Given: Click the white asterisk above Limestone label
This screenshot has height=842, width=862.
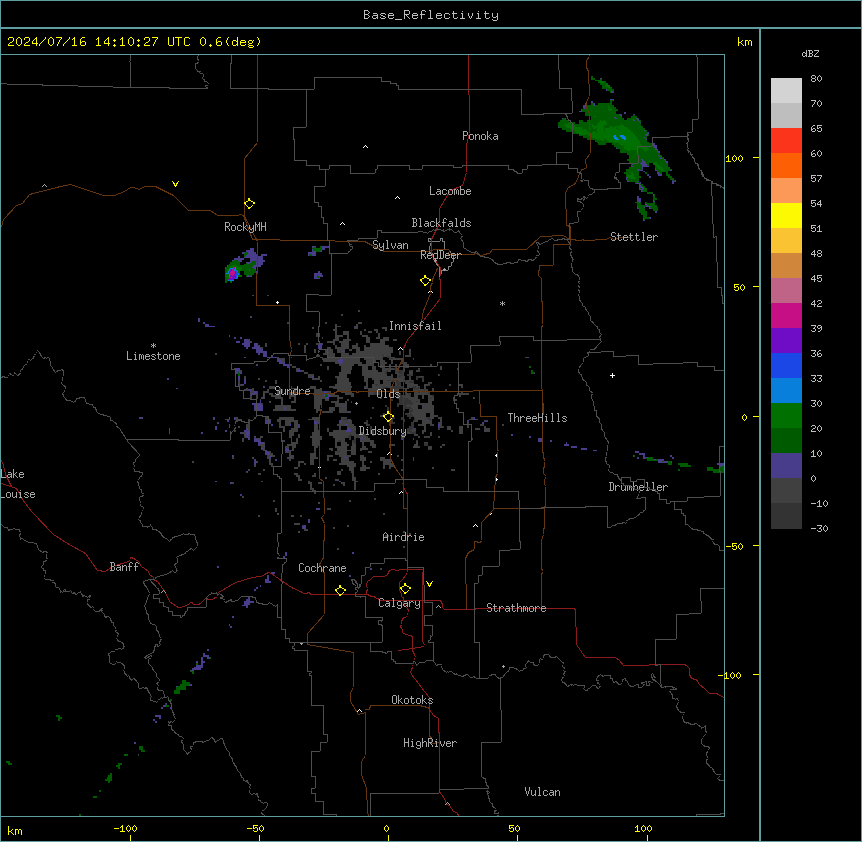Looking at the screenshot, I should point(153,346).
